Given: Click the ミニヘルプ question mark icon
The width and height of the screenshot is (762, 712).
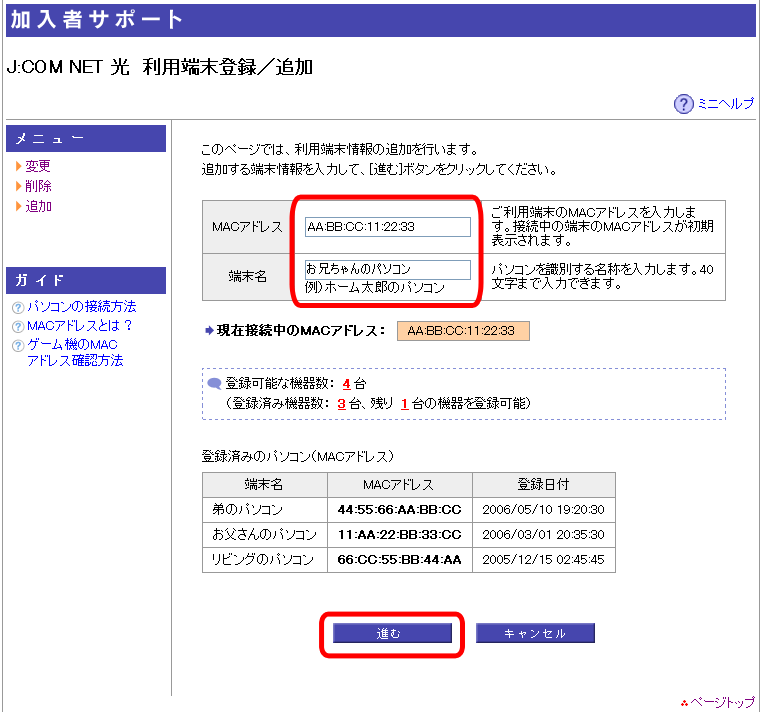Looking at the screenshot, I should [683, 104].
